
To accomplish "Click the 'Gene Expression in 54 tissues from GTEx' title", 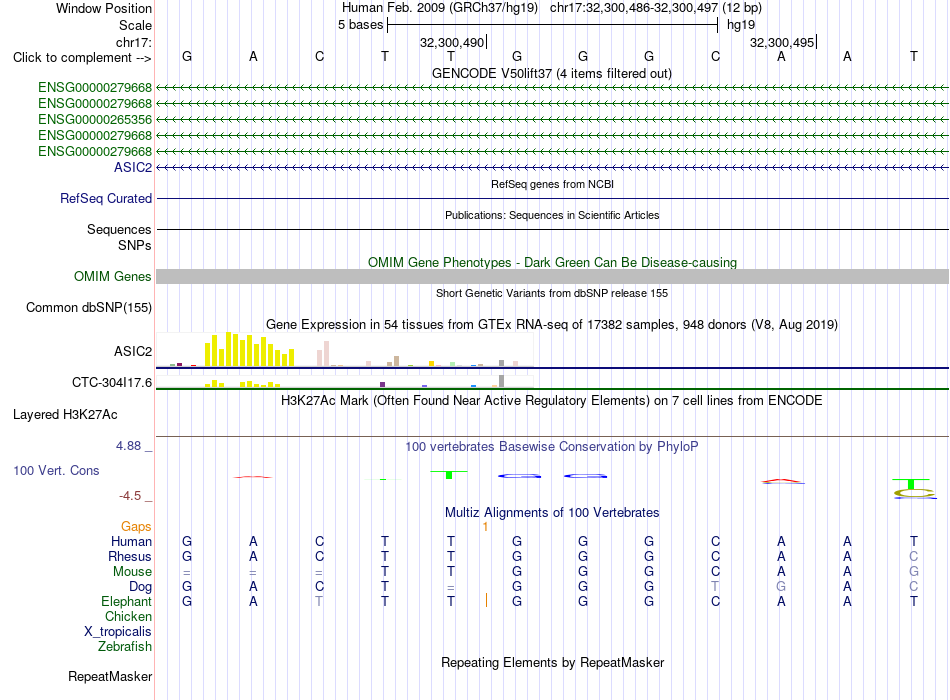I will [x=552, y=324].
